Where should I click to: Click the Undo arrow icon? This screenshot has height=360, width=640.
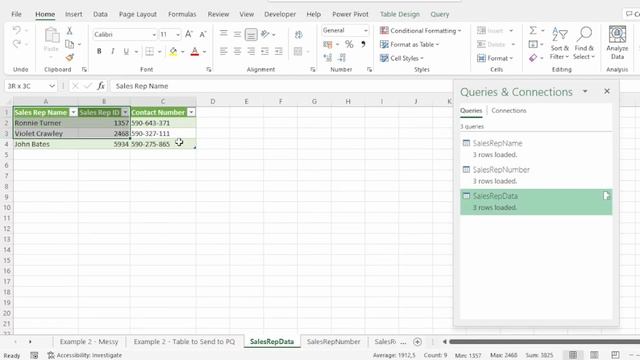(x=16, y=30)
